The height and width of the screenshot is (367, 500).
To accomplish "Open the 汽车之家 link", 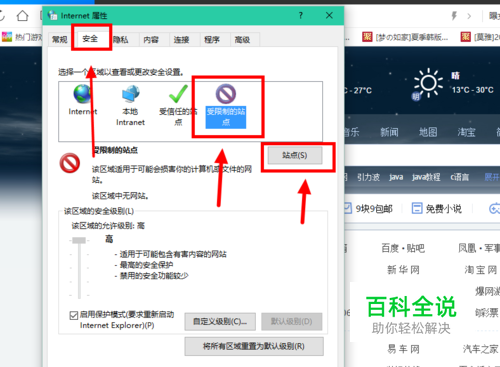I will 480,349.
